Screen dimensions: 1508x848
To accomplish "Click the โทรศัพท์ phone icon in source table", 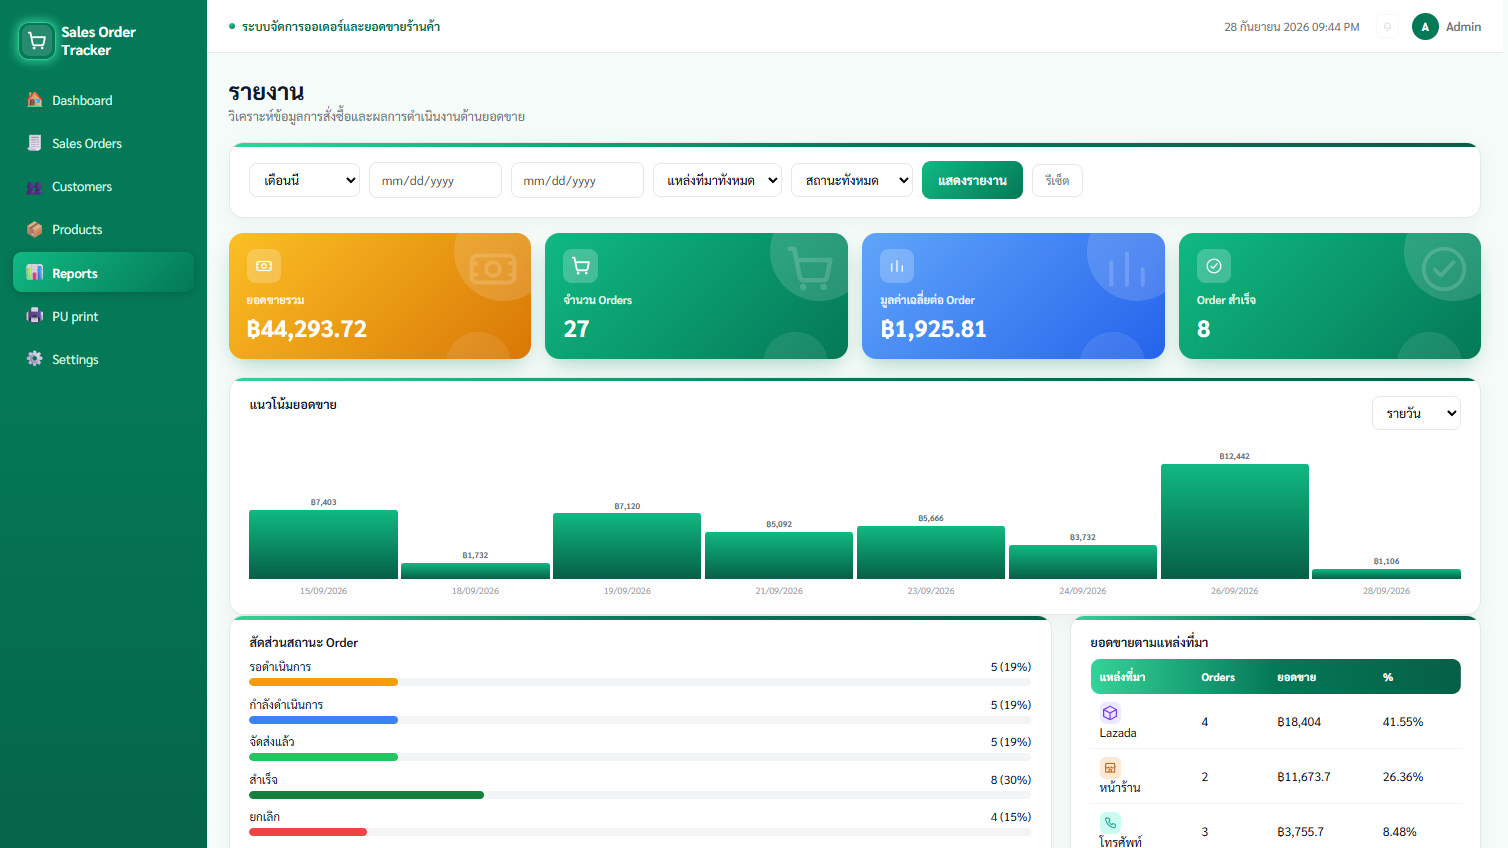I will click(x=1110, y=823).
